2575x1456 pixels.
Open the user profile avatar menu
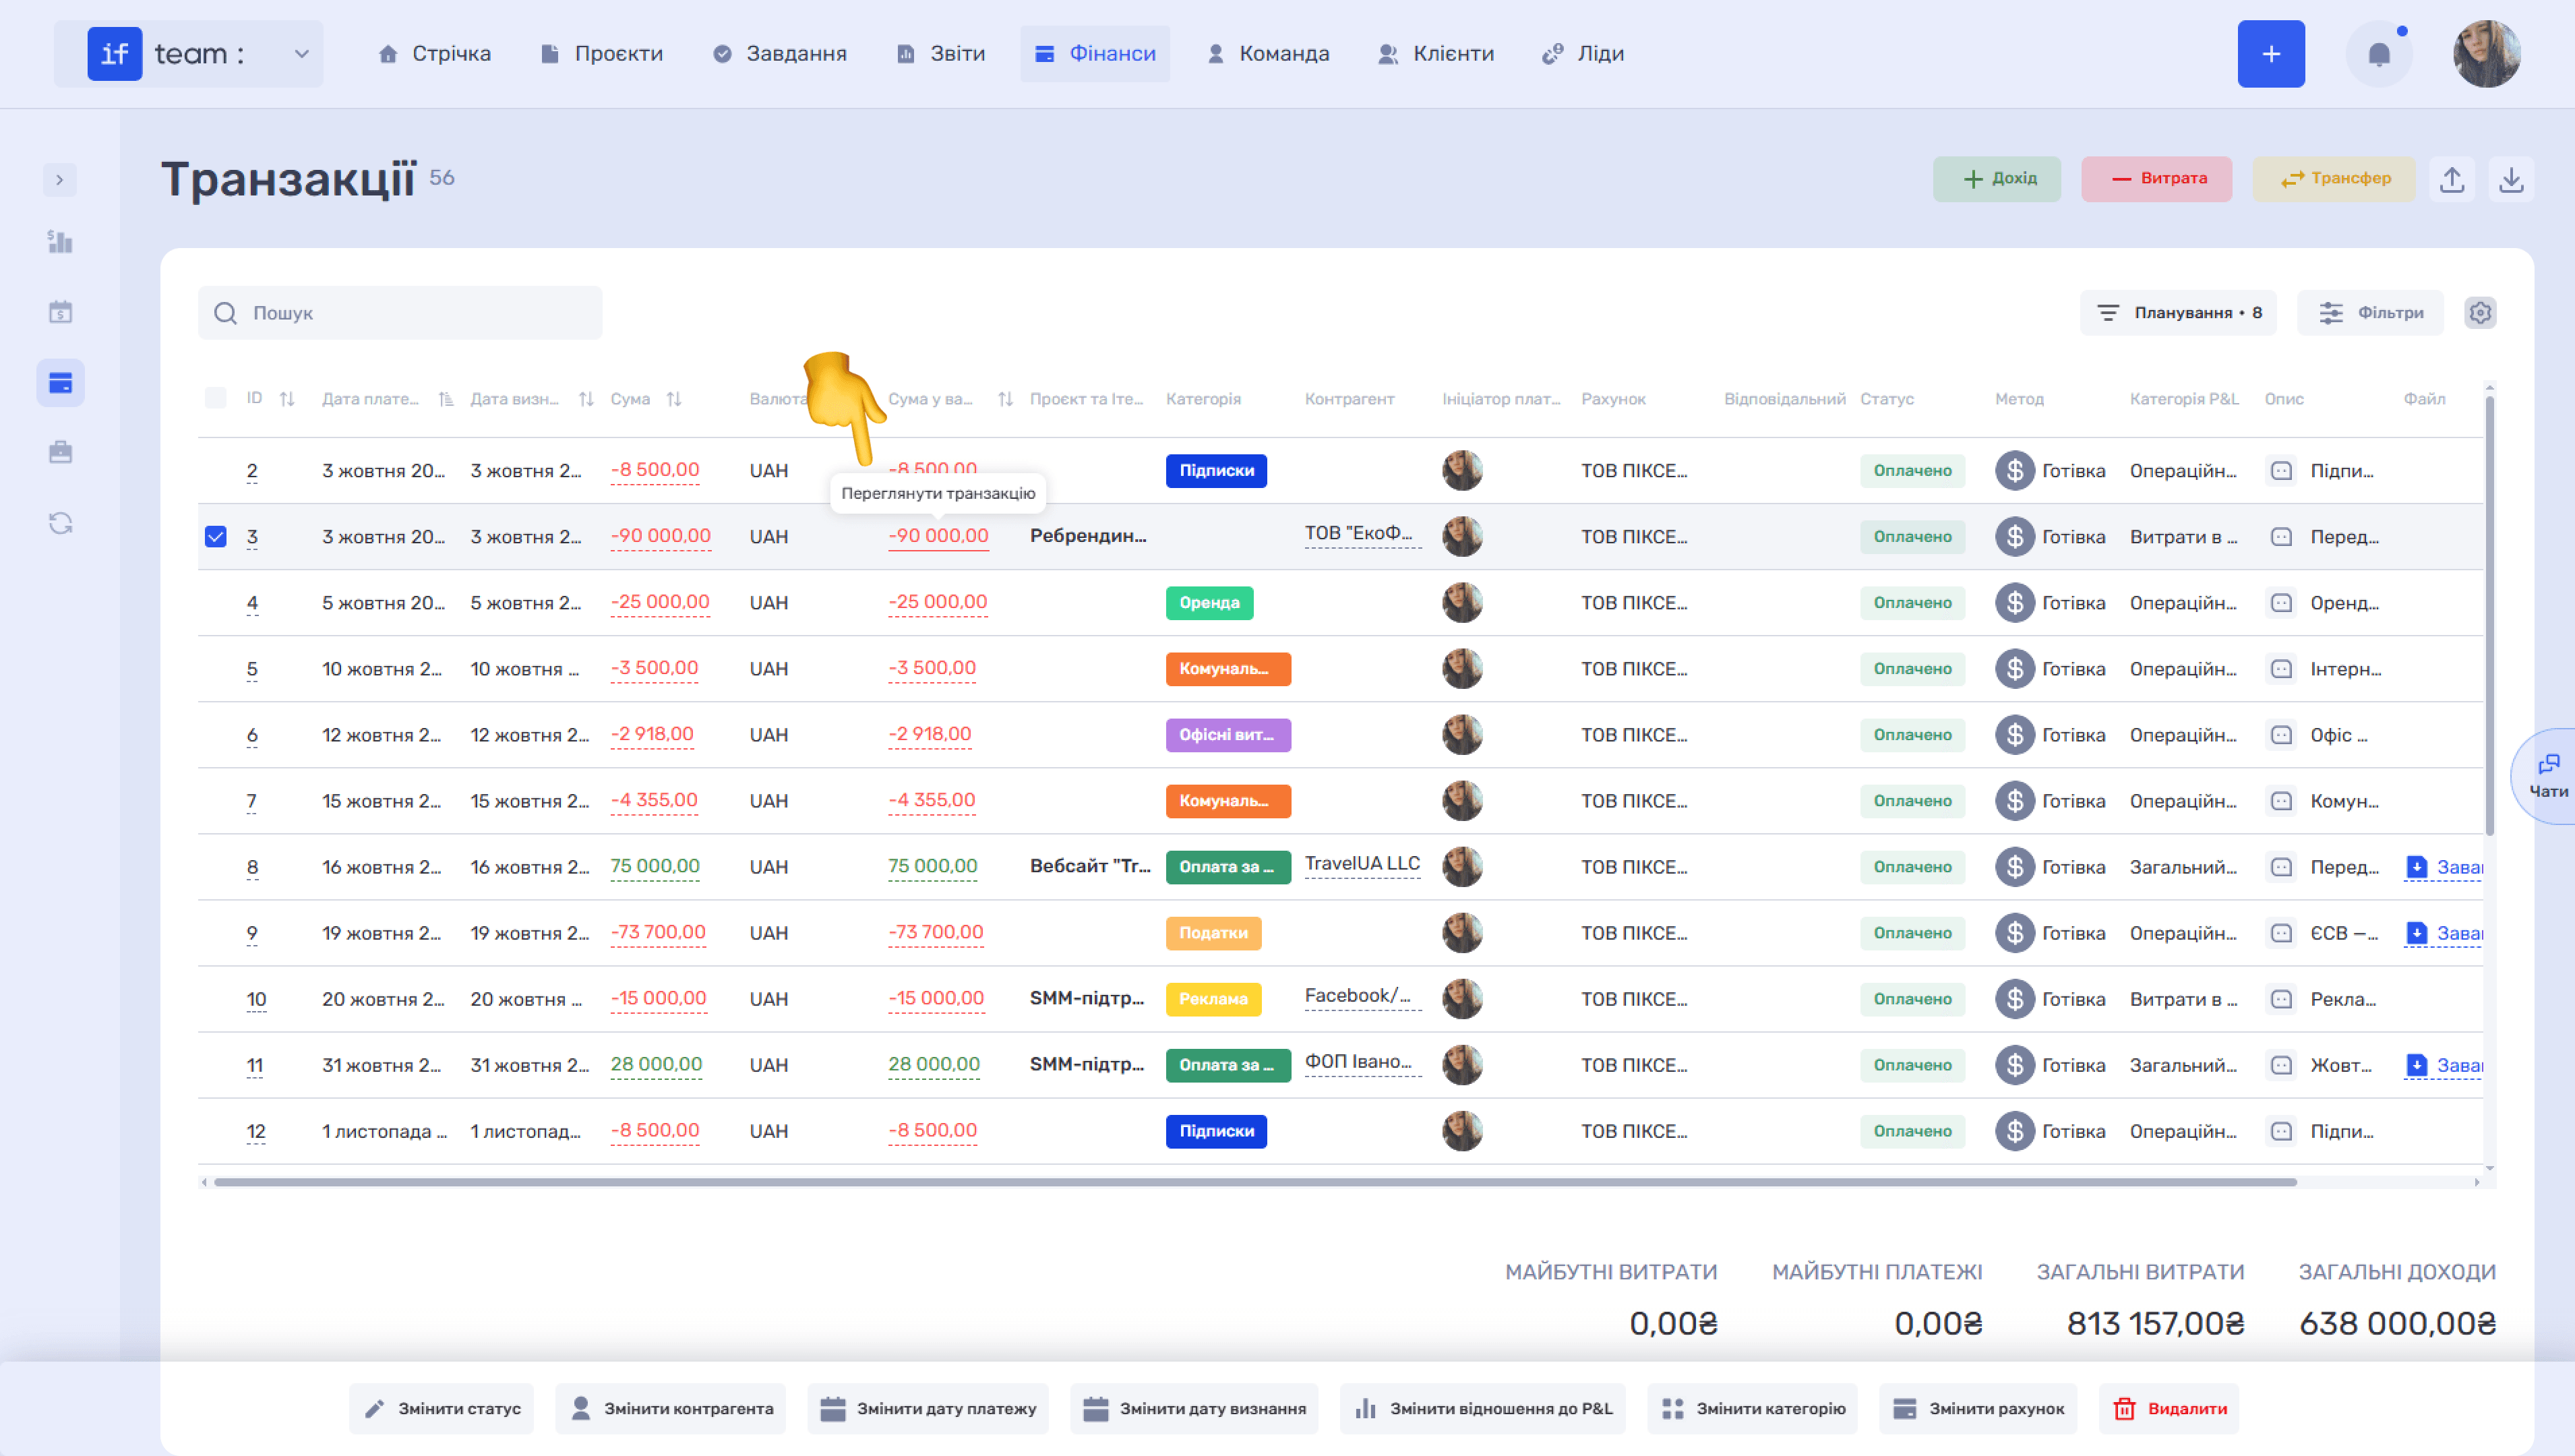click(2487, 54)
